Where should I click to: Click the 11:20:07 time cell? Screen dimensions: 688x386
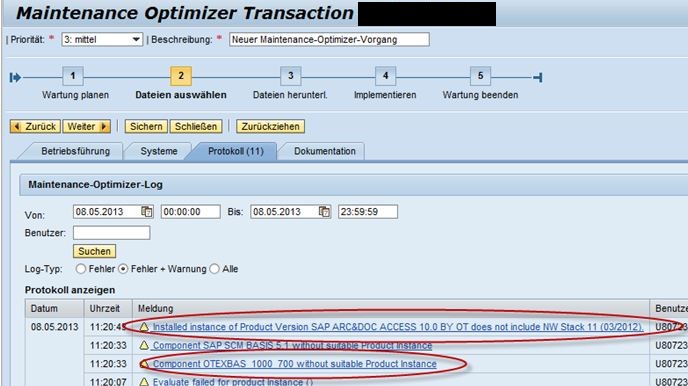click(108, 382)
